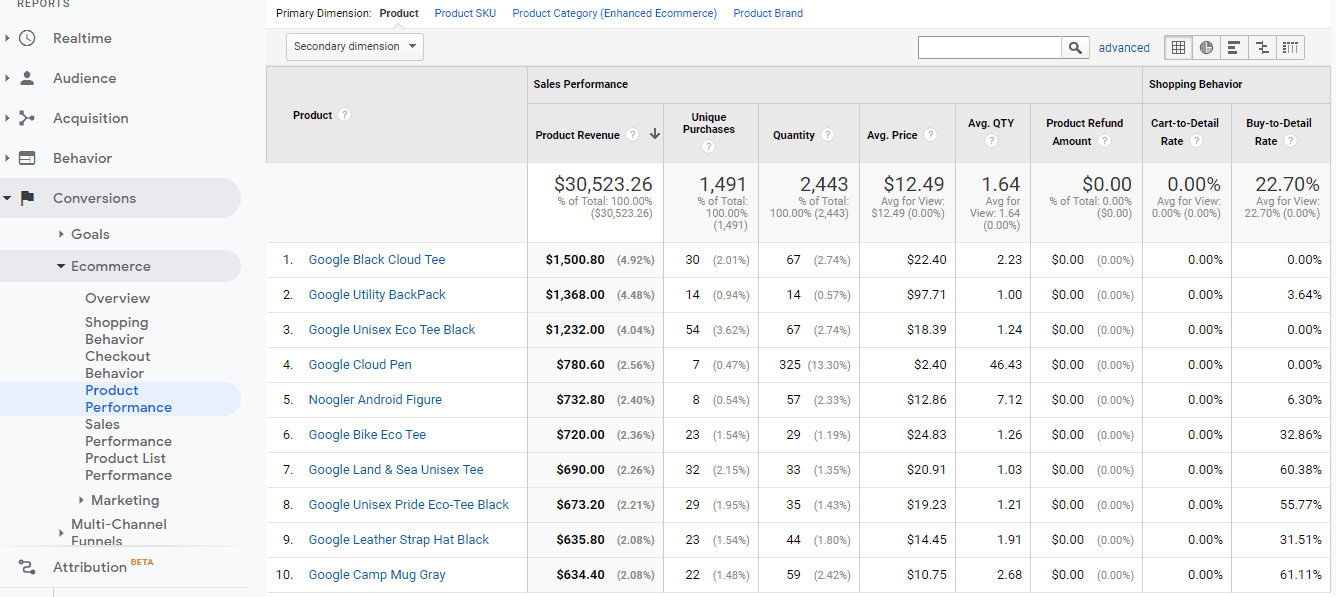1336x597 pixels.
Task: Expand the Marketing submenu
Action: click(81, 500)
